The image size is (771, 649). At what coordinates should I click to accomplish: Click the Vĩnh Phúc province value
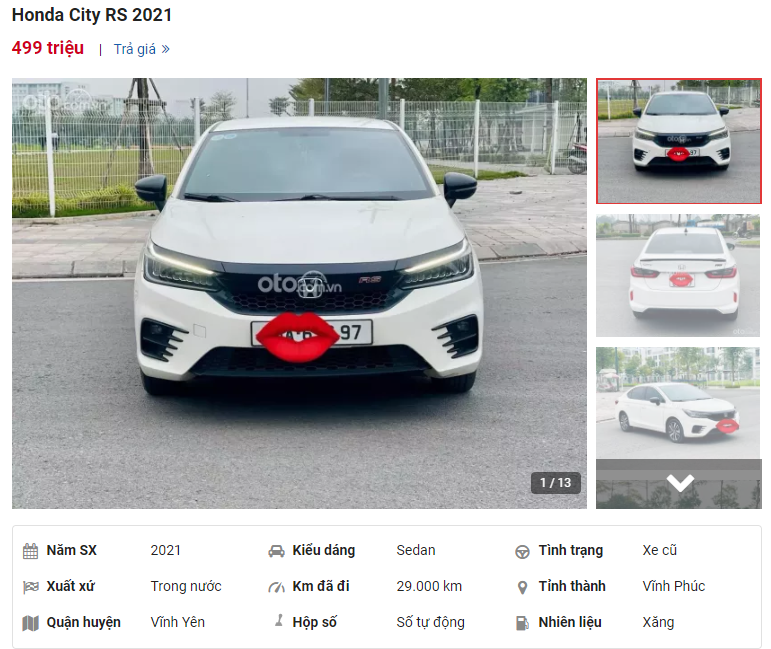674,586
